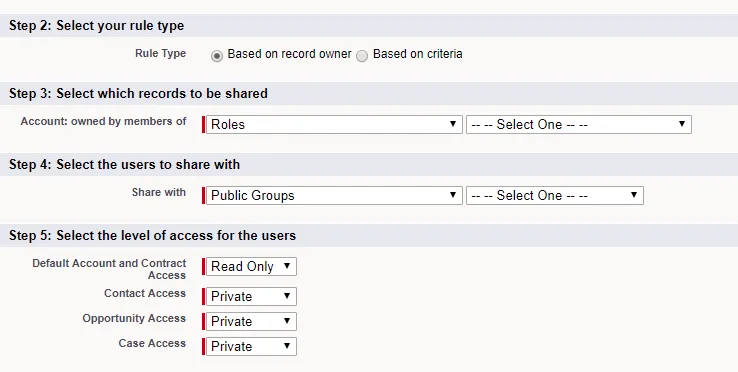The image size is (738, 372).
Task: Open the Public Groups share-with dropdown
Action: tap(334, 195)
